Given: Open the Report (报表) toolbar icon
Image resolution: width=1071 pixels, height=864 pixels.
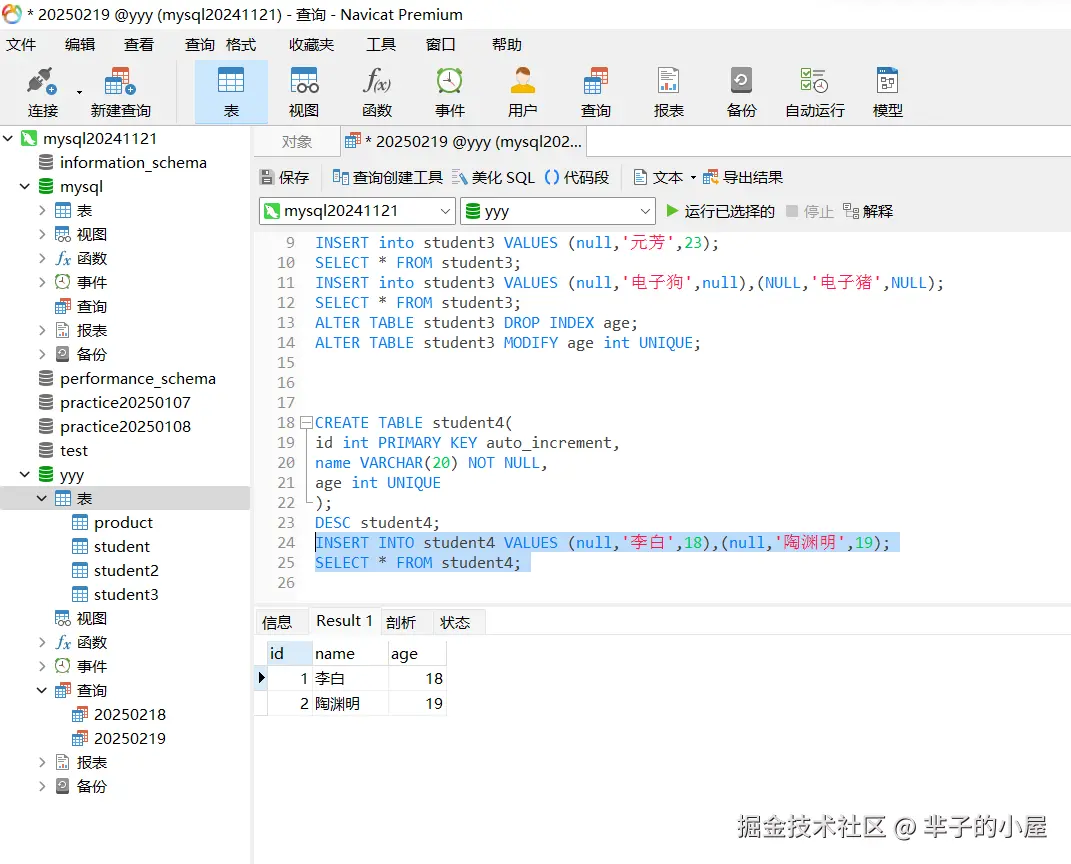Looking at the screenshot, I should (x=669, y=92).
